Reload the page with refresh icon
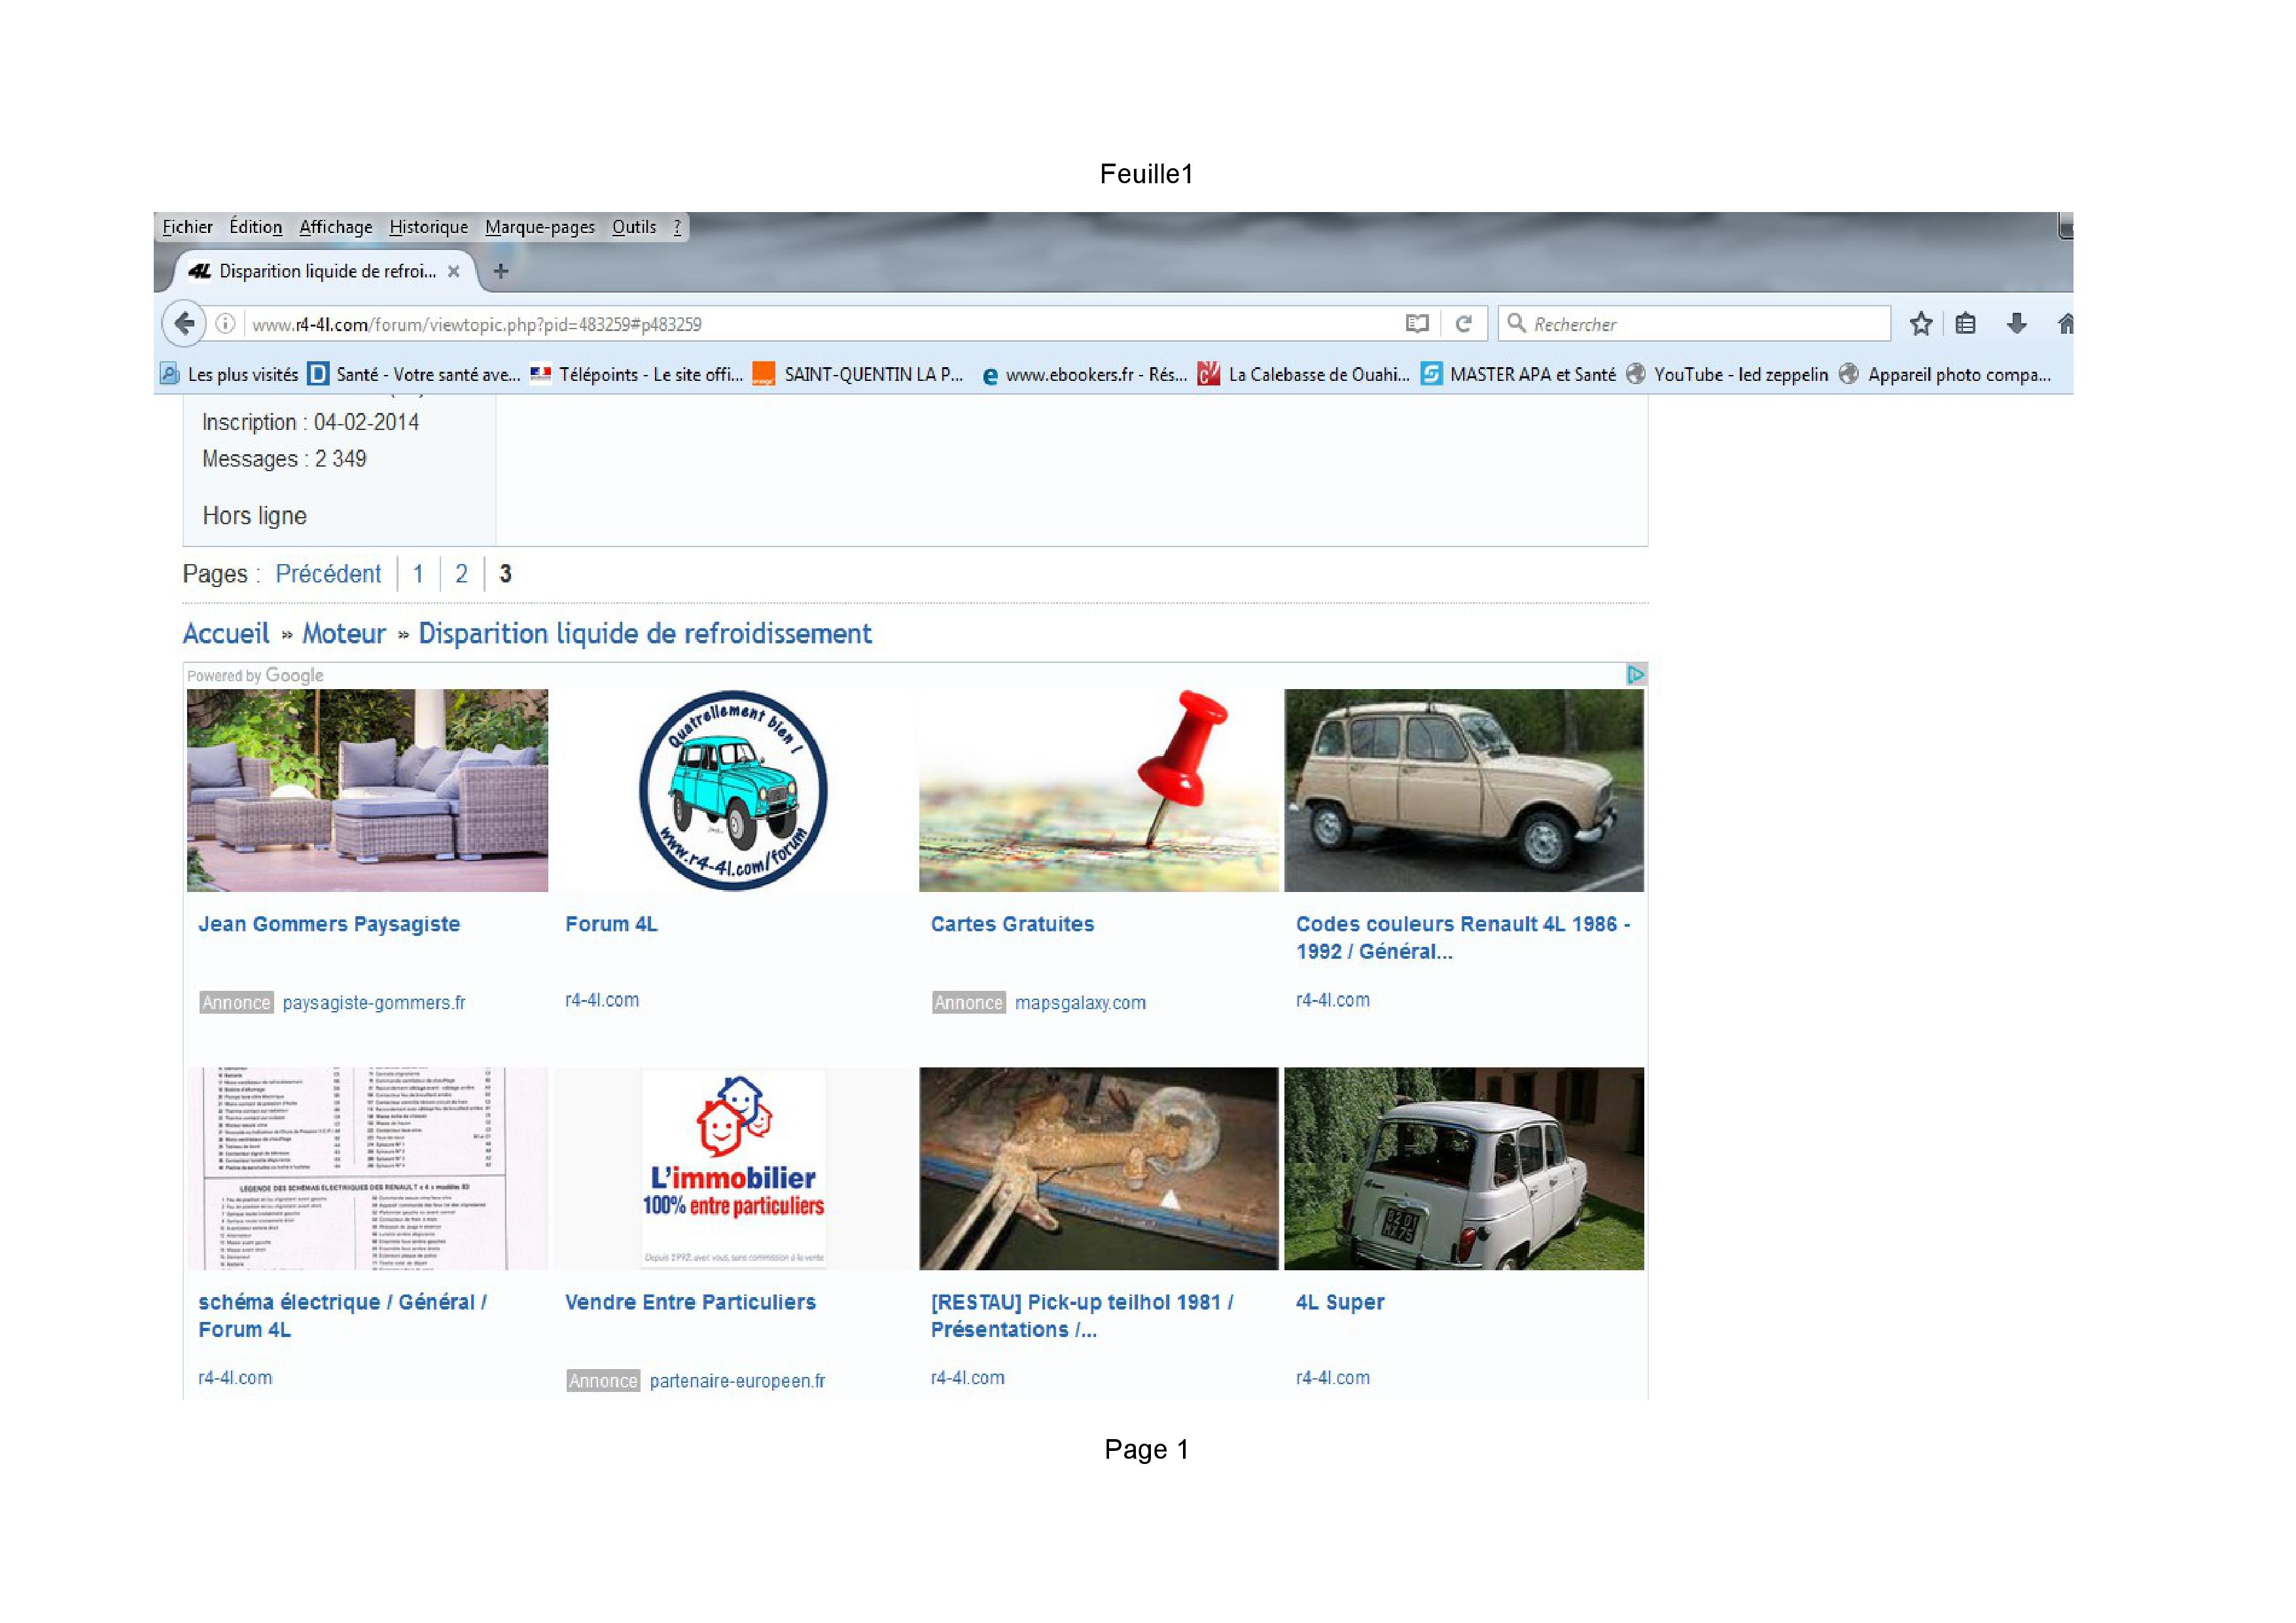This screenshot has height=1623, width=2296. coord(1464,324)
